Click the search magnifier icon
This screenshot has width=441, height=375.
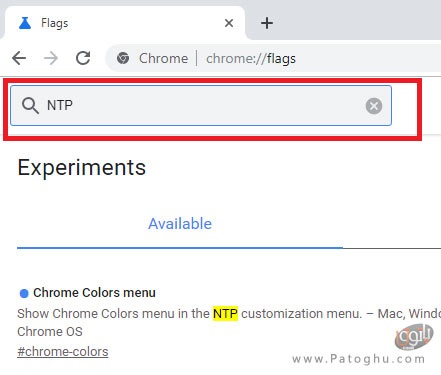tap(30, 106)
